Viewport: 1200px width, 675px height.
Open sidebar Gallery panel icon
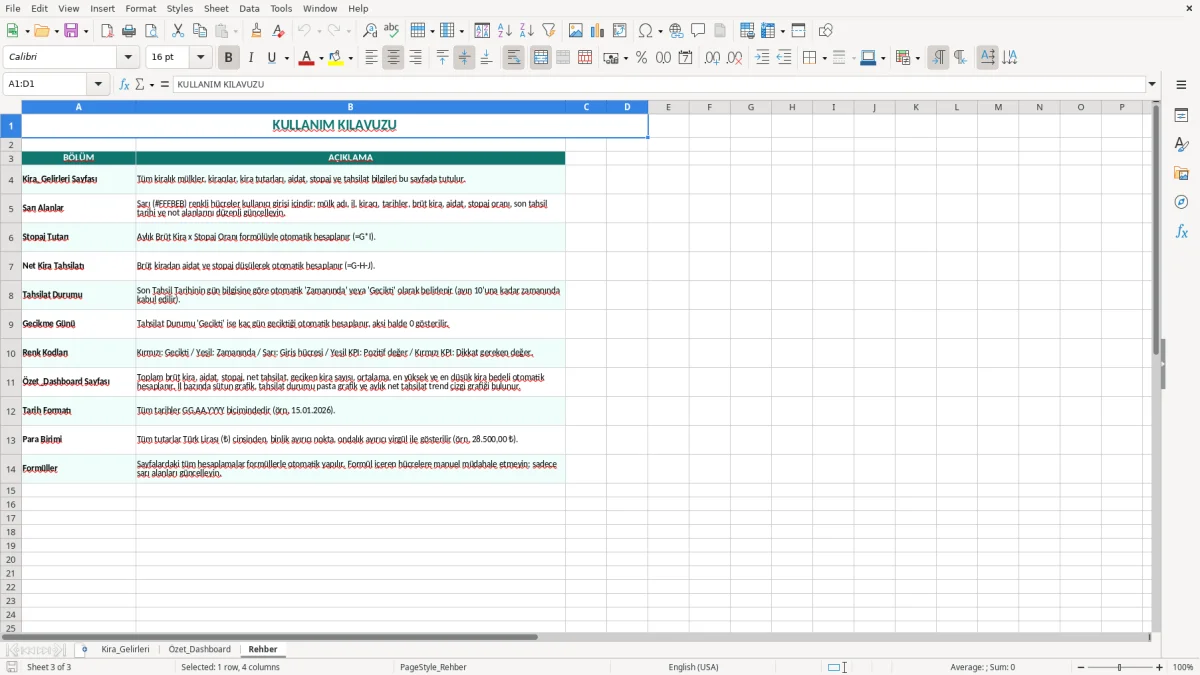tap(1181, 174)
